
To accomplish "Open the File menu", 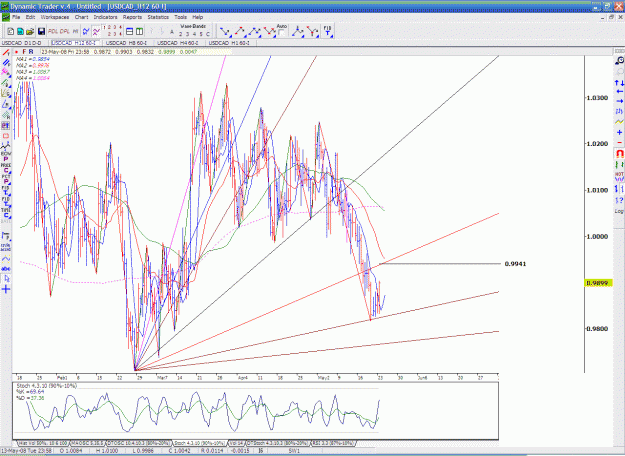I will click(16, 17).
